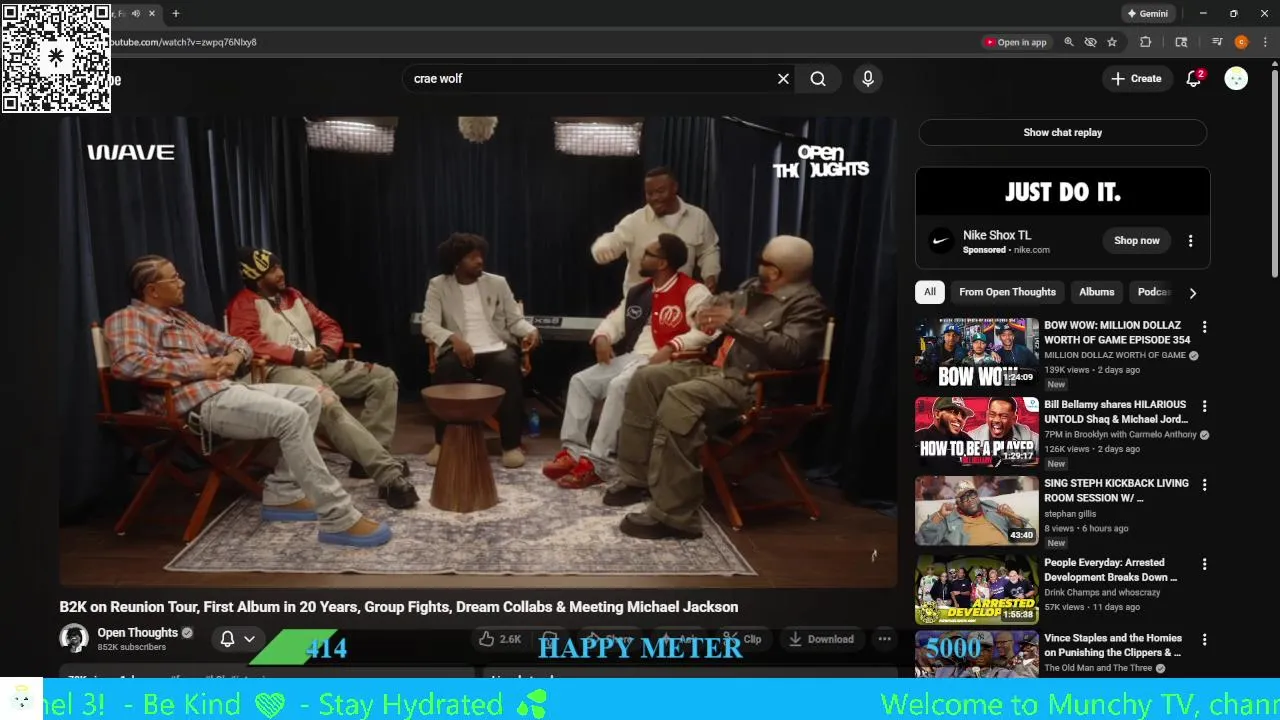Open the Chrome three-dot menu
This screenshot has height=720, width=1280.
coord(1265,42)
